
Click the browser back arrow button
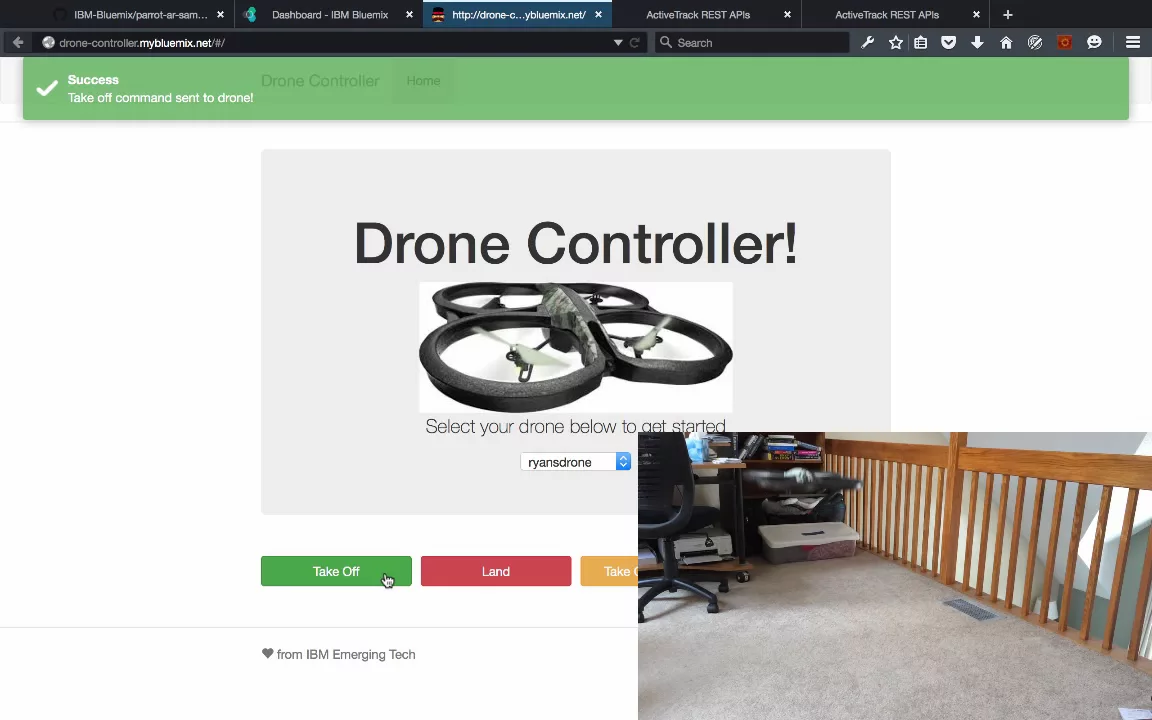tap(18, 43)
